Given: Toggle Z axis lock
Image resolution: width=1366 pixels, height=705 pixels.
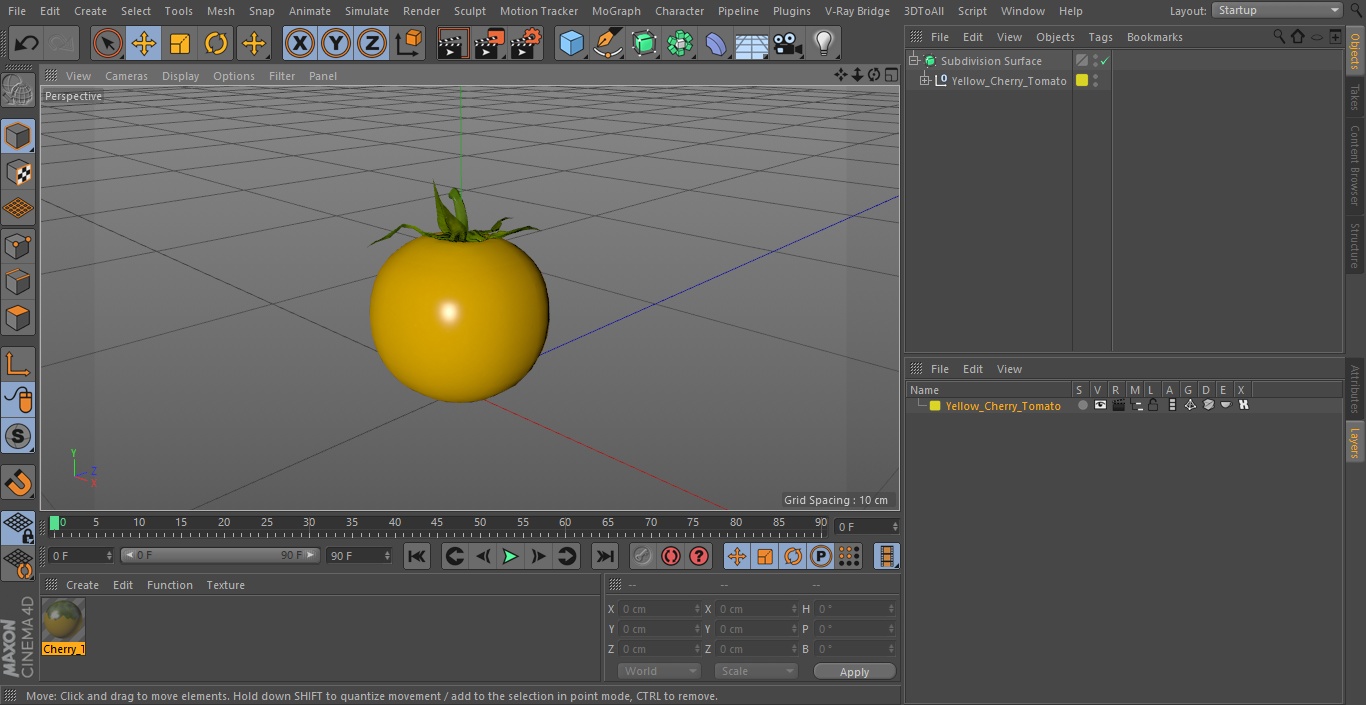Looking at the screenshot, I should [x=372, y=44].
